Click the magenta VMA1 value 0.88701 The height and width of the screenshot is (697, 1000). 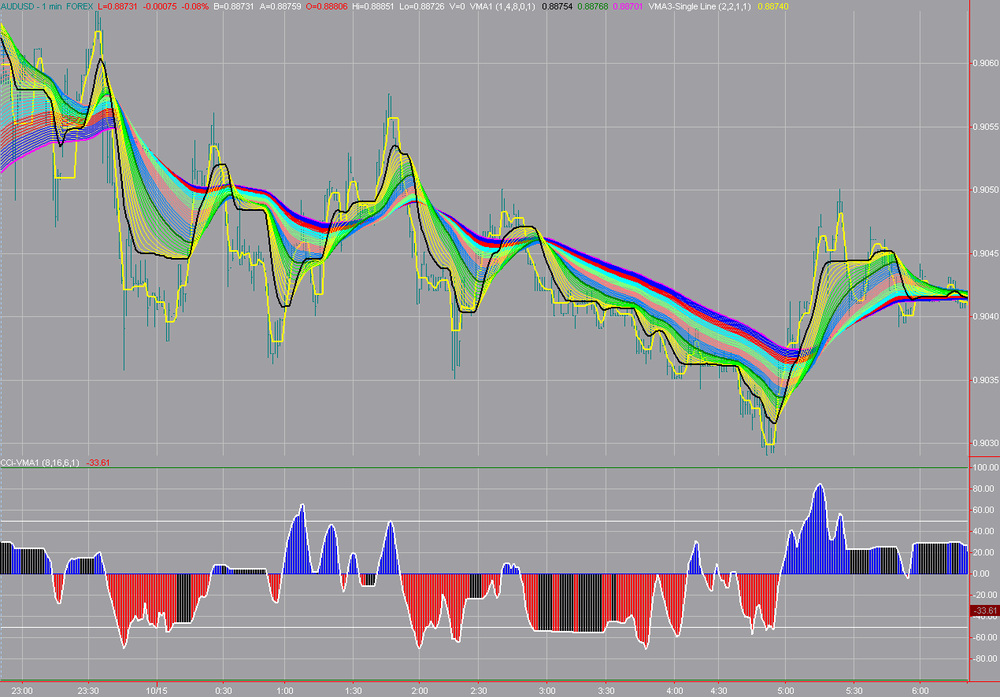click(628, 6)
